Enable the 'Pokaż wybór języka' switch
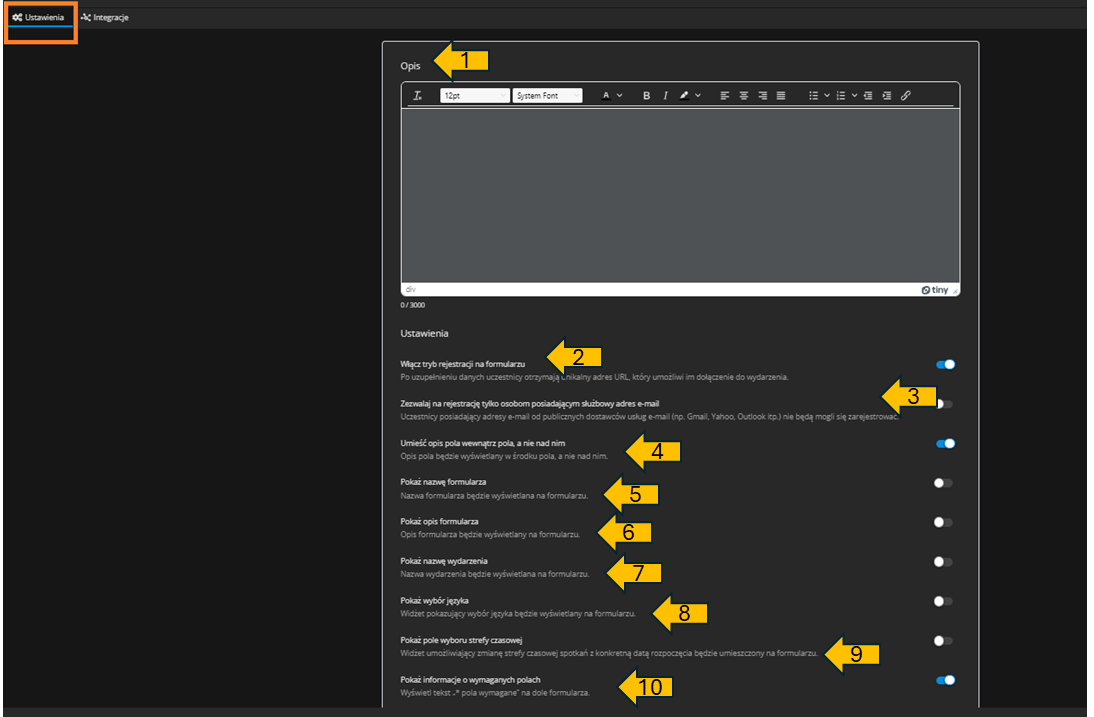This screenshot has width=1094, height=717. tap(943, 601)
